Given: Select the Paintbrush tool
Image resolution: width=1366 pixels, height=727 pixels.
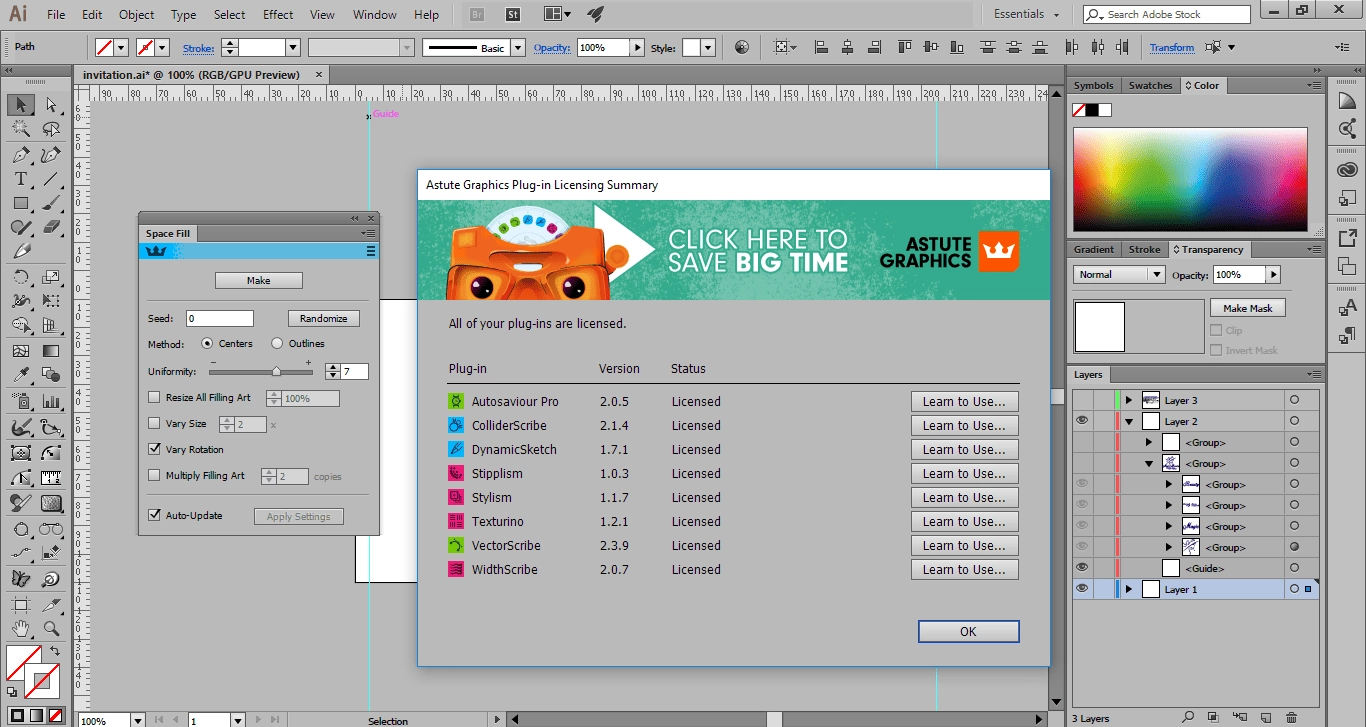Looking at the screenshot, I should [51, 203].
